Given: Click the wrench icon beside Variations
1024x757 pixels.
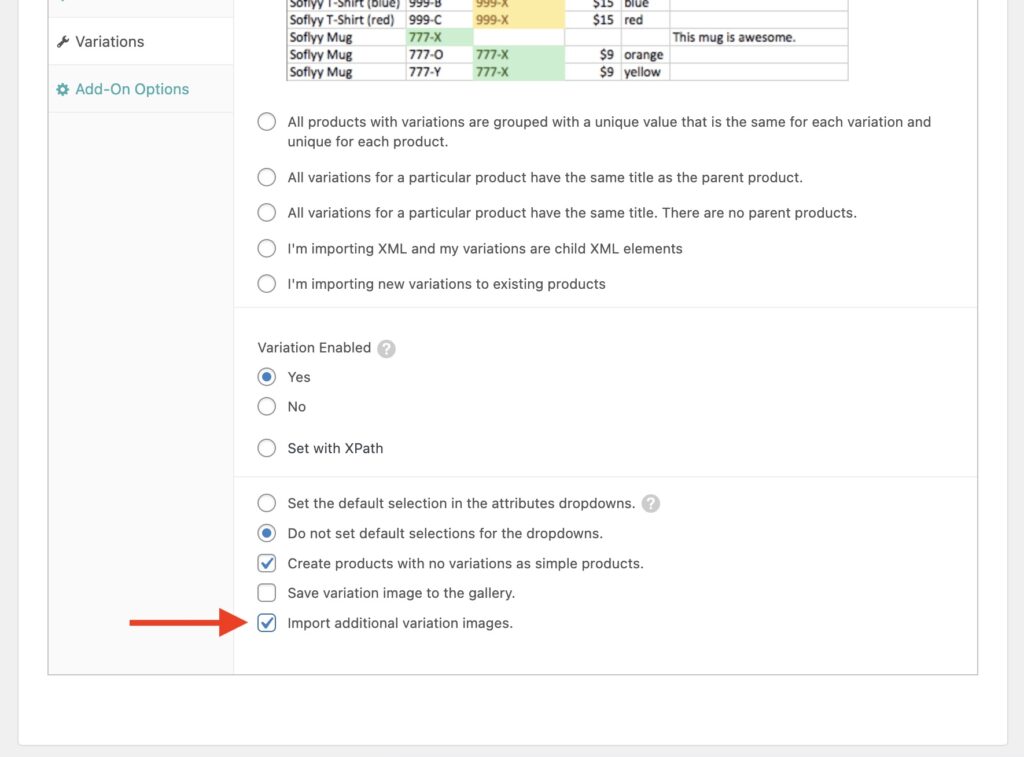Looking at the screenshot, I should pyautogui.click(x=64, y=42).
